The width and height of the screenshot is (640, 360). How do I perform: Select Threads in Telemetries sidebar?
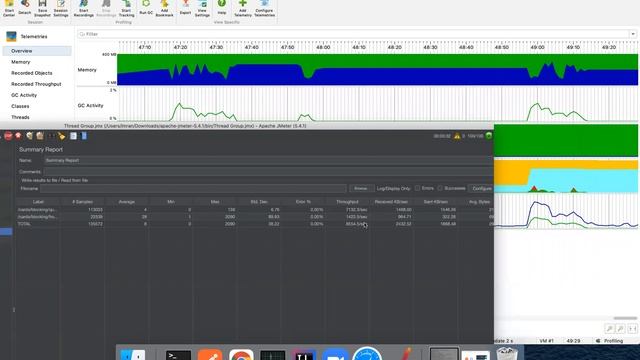point(20,117)
